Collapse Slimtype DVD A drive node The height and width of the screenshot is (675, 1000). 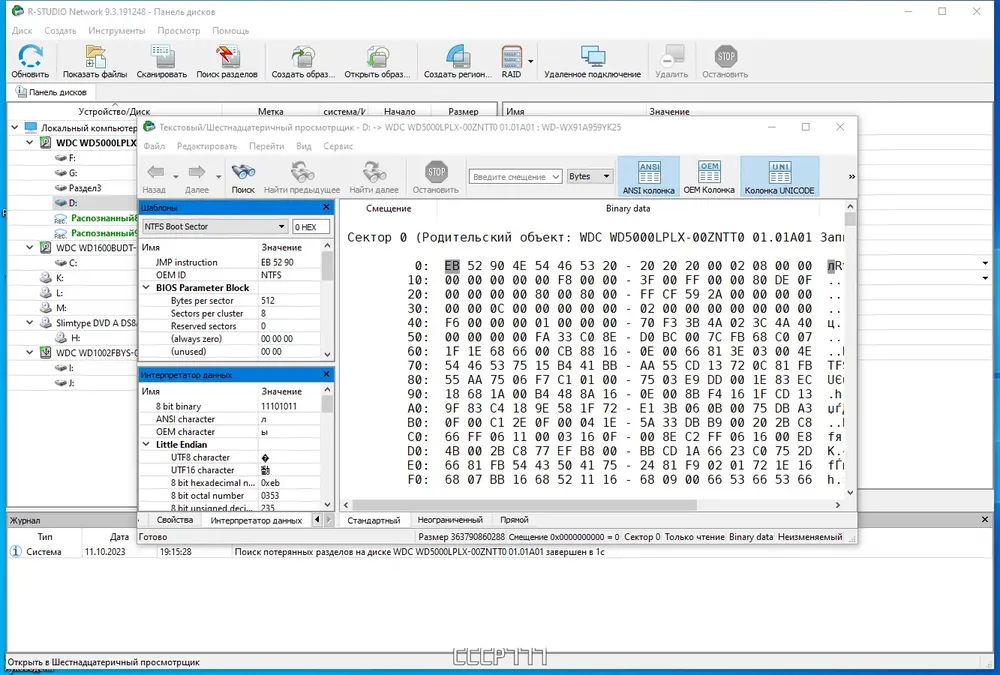coord(29,323)
